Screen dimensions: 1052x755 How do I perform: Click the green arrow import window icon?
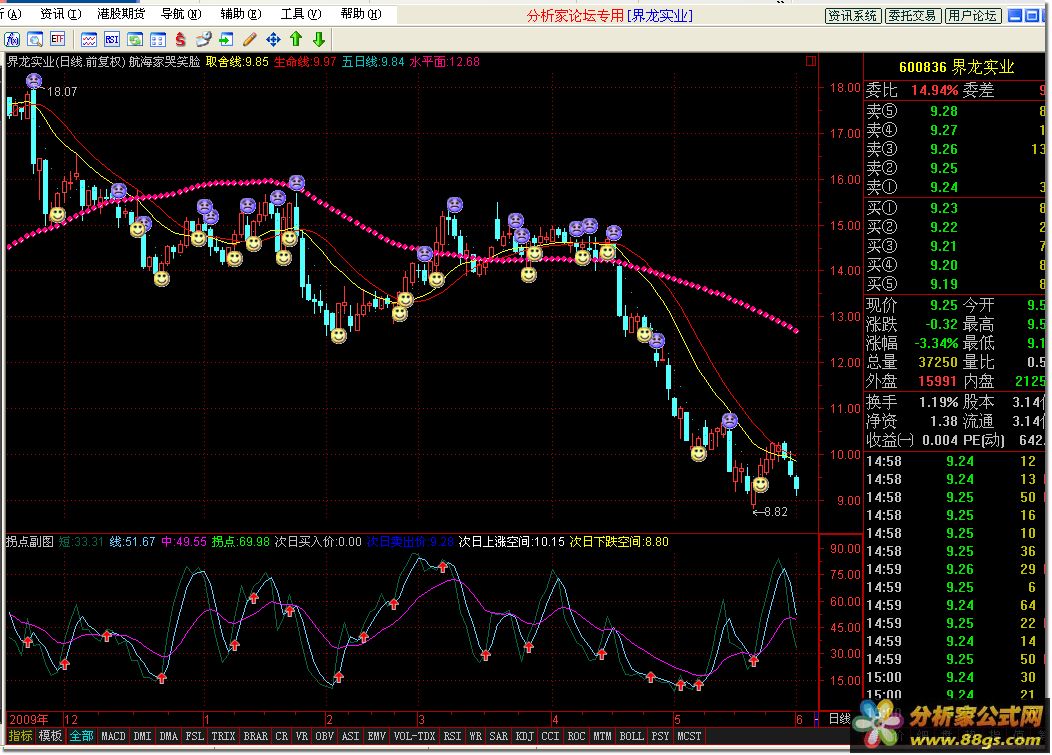coord(227,40)
